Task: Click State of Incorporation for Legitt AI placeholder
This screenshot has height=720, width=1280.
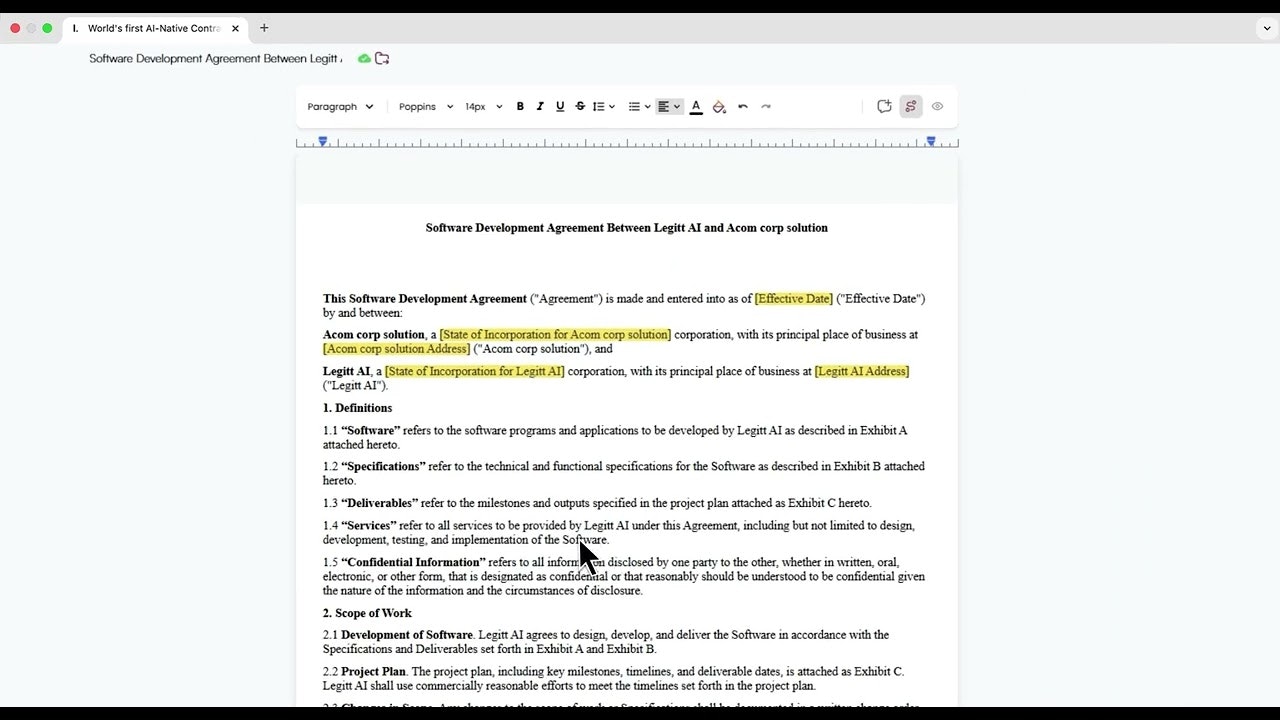Action: click(x=474, y=372)
